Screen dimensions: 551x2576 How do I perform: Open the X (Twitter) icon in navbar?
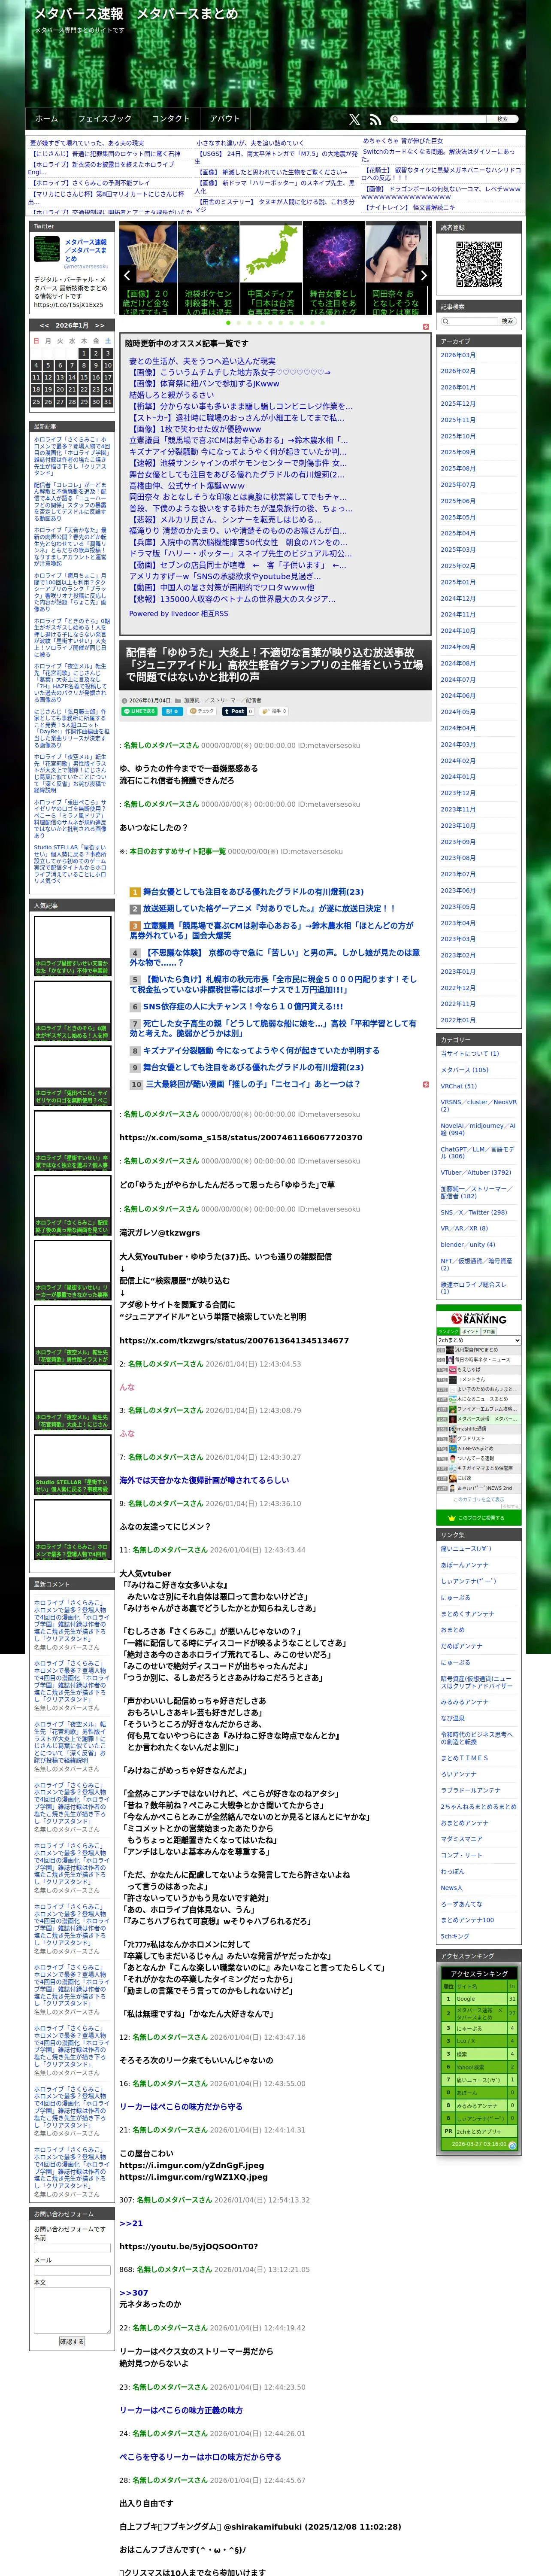pyautogui.click(x=354, y=119)
